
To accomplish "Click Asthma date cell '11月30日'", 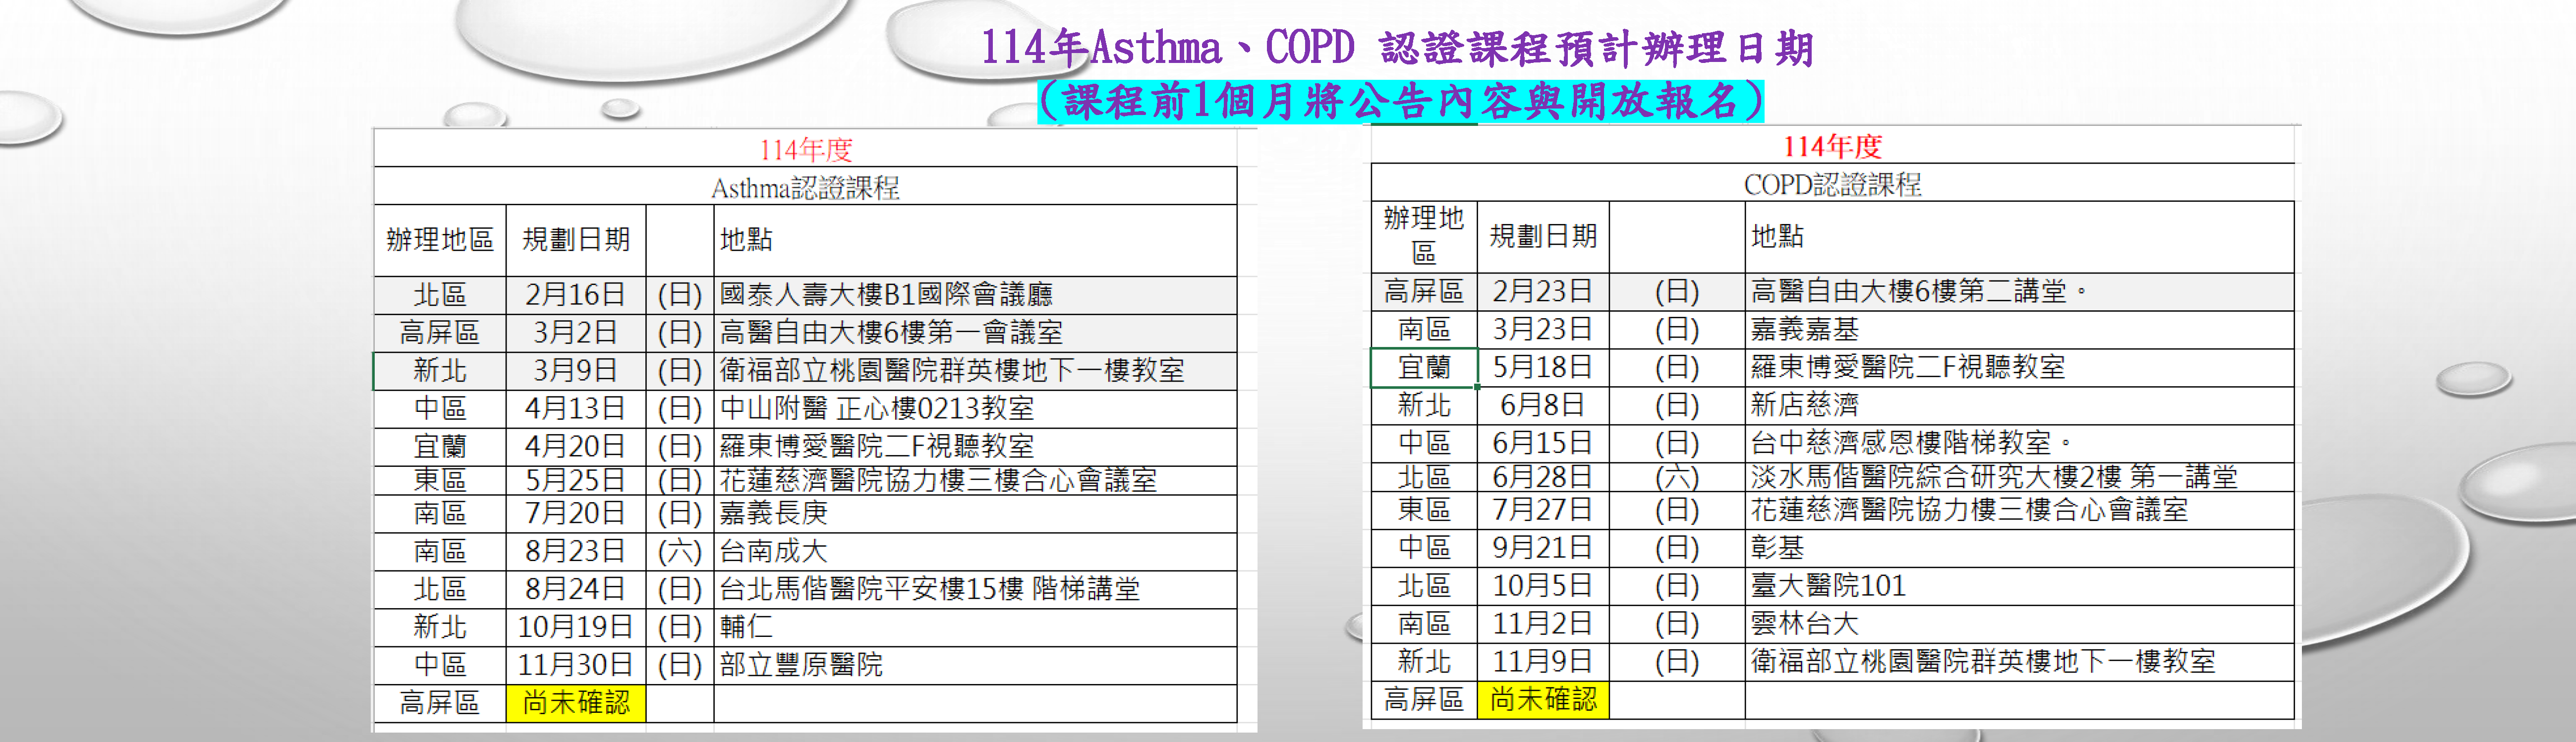I will pyautogui.click(x=576, y=665).
